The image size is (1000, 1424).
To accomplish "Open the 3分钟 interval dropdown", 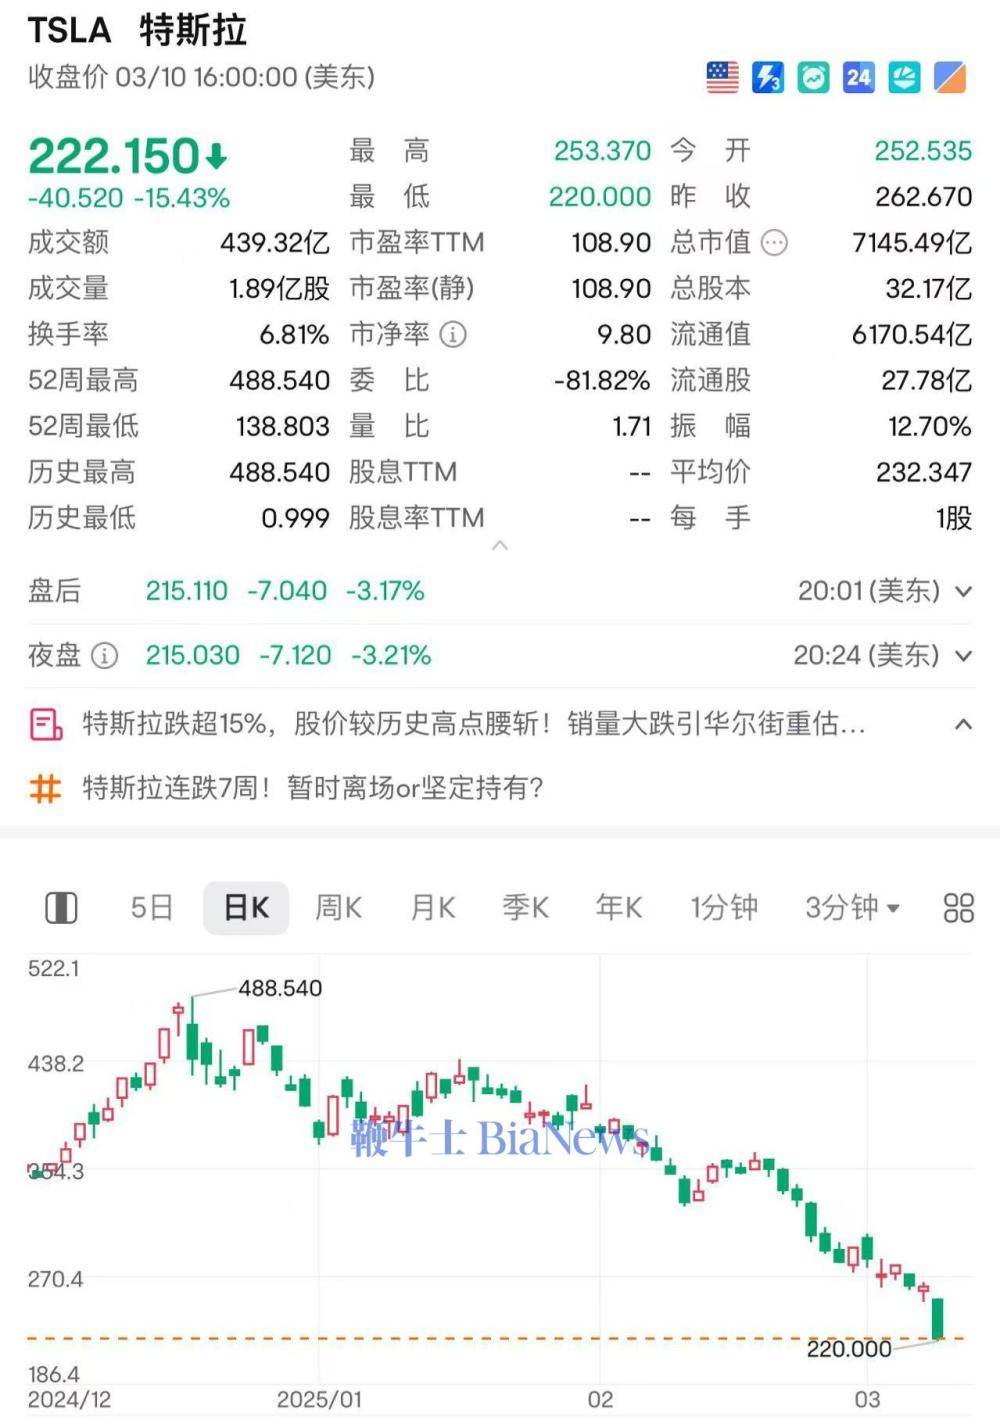I will click(x=853, y=908).
